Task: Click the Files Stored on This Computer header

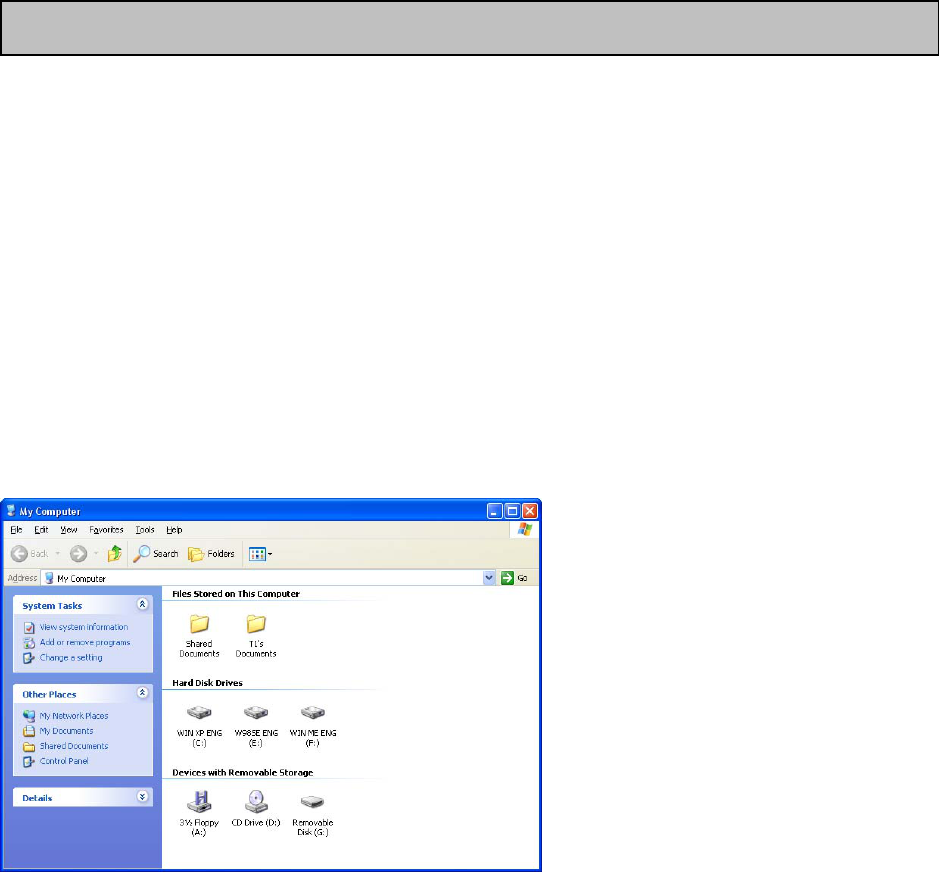Action: tap(236, 594)
